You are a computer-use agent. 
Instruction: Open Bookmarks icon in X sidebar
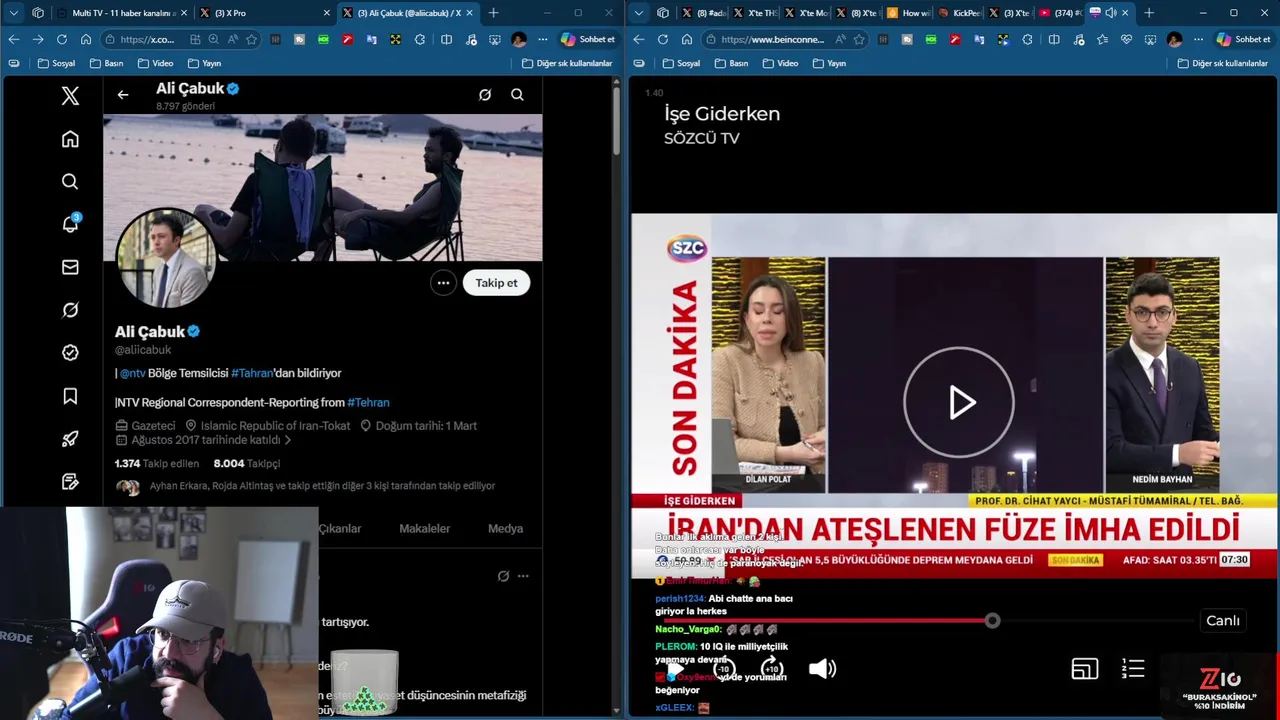click(70, 396)
